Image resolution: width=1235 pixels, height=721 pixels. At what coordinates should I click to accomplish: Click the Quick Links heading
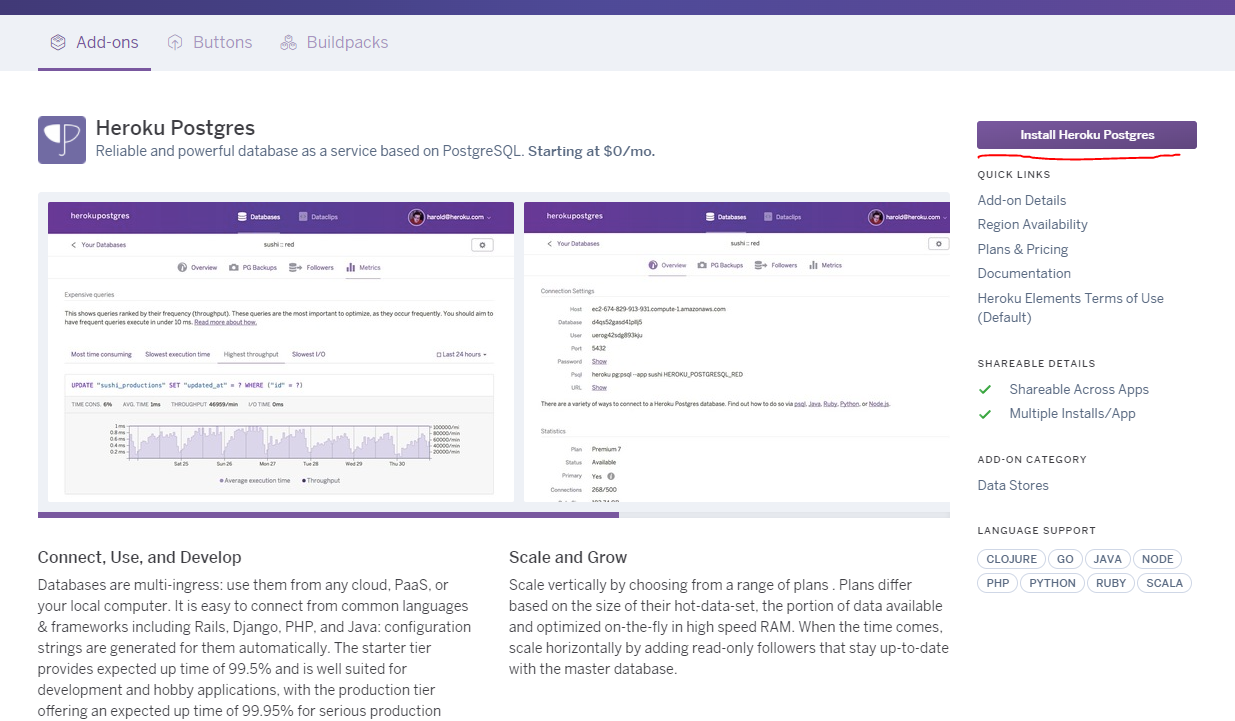coord(1014,175)
